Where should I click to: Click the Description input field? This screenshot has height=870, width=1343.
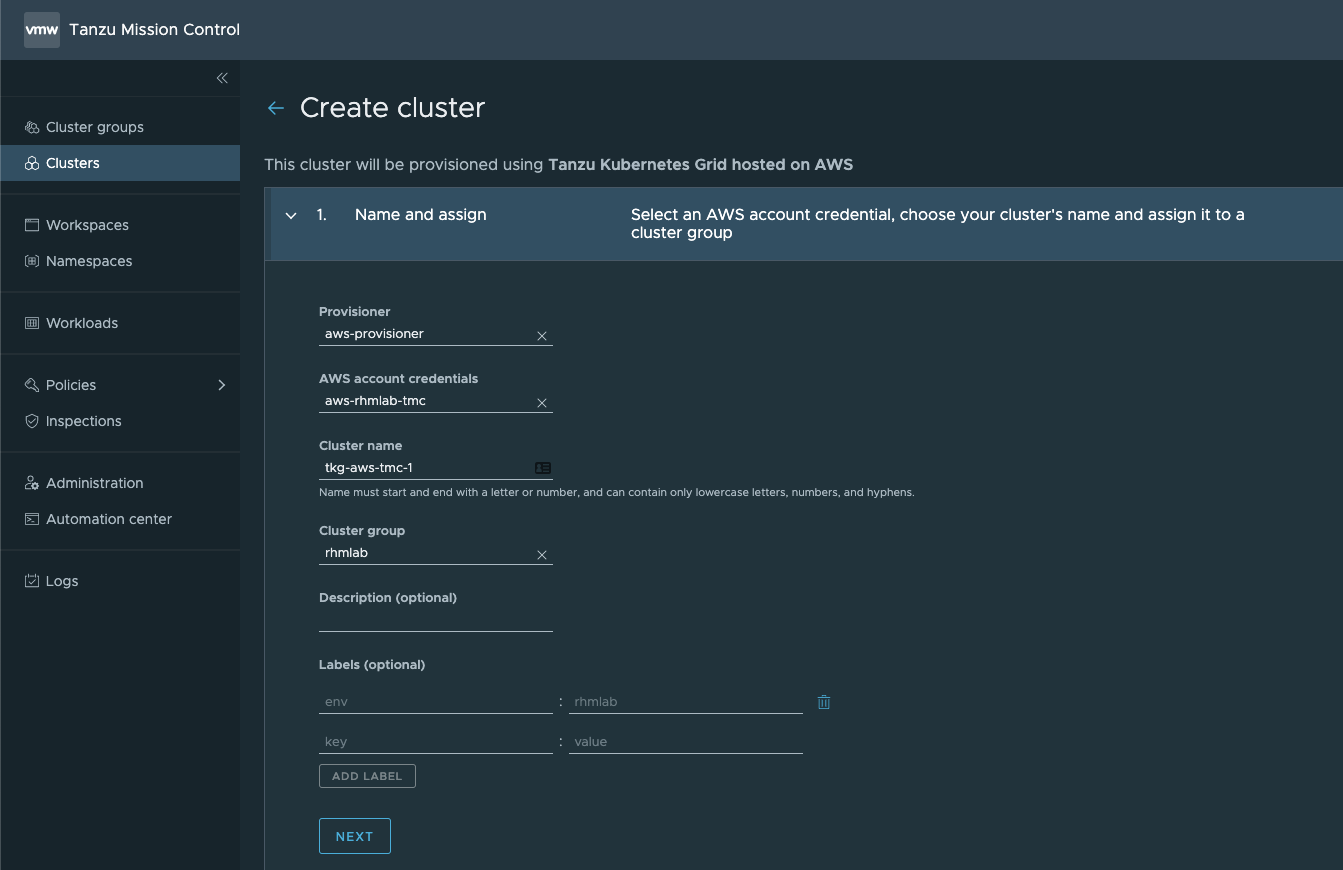[436, 620]
